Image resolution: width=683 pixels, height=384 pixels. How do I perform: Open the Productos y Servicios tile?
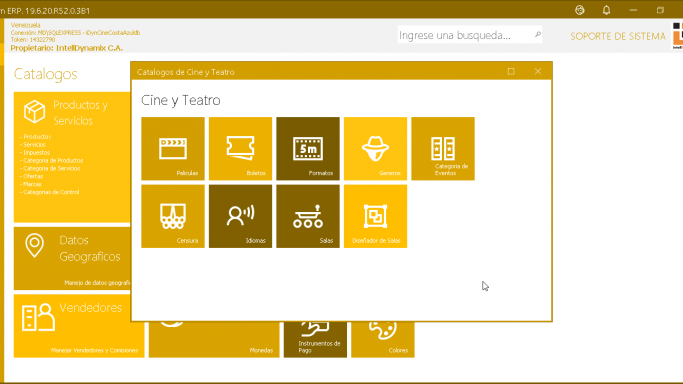point(72,157)
